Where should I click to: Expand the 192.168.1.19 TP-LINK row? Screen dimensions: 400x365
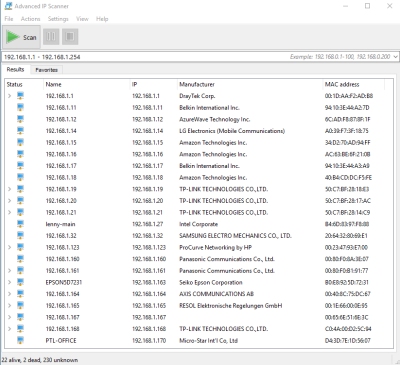coord(9,189)
